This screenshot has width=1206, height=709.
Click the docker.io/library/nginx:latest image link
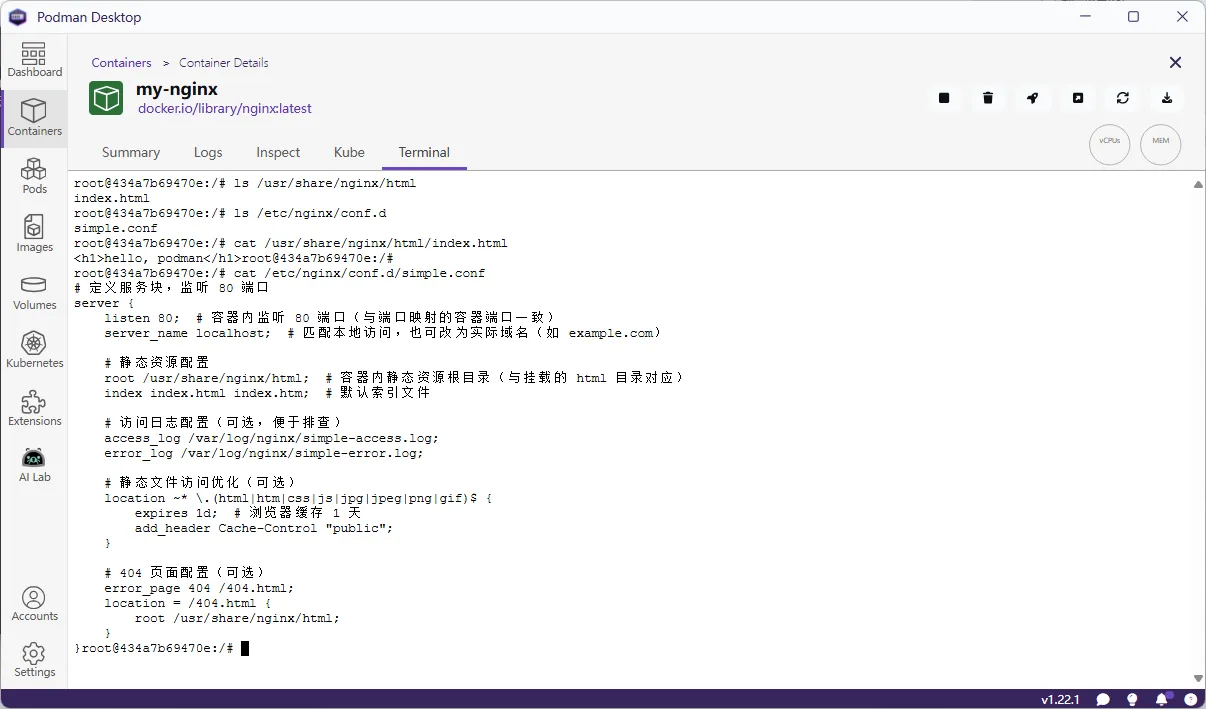pyautogui.click(x=225, y=108)
